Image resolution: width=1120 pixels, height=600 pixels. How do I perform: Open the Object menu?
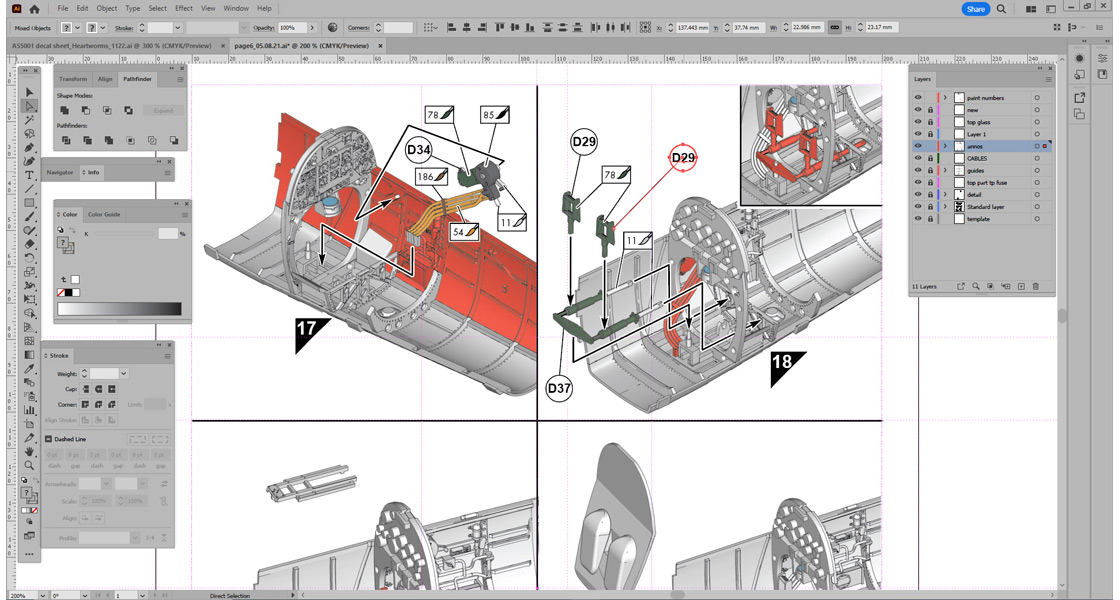pos(107,8)
